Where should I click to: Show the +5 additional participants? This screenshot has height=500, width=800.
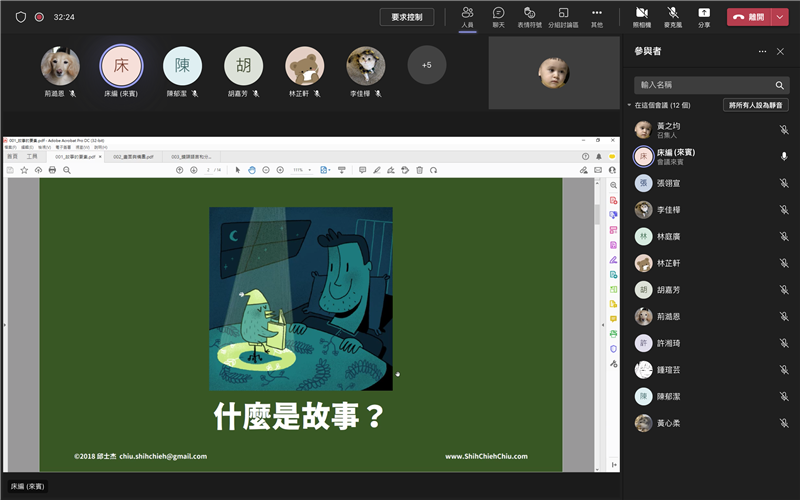[x=427, y=65]
